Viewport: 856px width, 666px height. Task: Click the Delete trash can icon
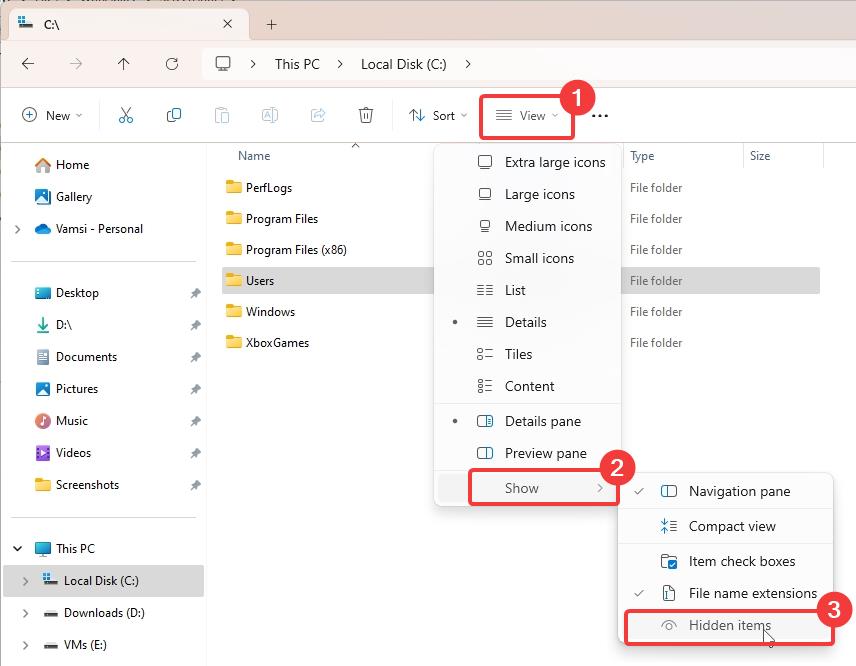366,116
